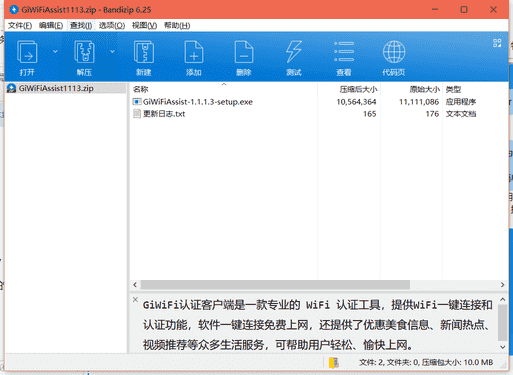Click the archive icon in the status bar
513x375 pixels.
(x=334, y=362)
